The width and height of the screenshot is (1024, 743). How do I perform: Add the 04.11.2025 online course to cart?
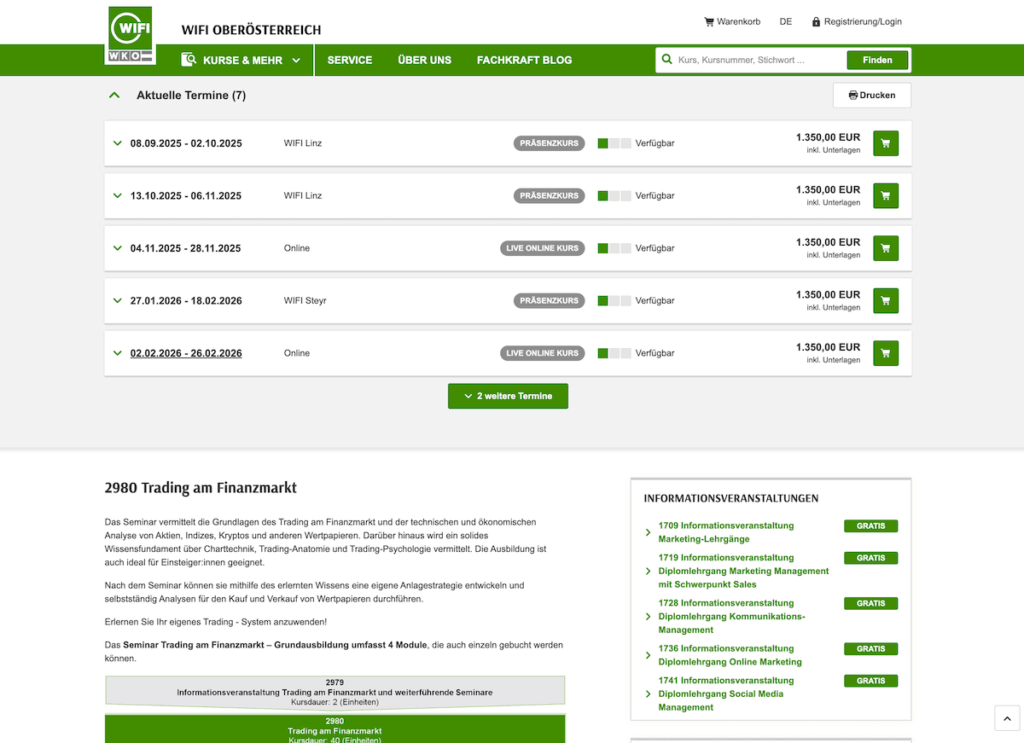885,248
